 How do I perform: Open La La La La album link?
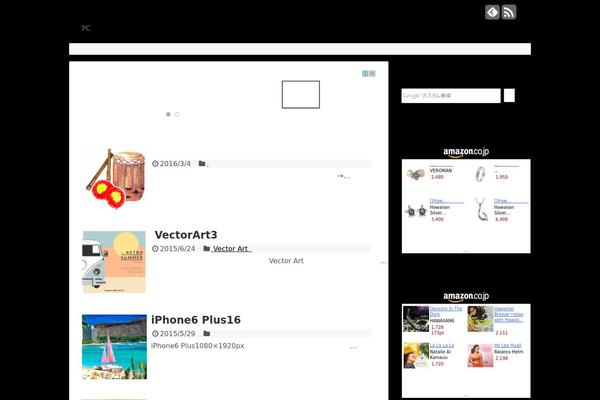[x=442, y=346]
